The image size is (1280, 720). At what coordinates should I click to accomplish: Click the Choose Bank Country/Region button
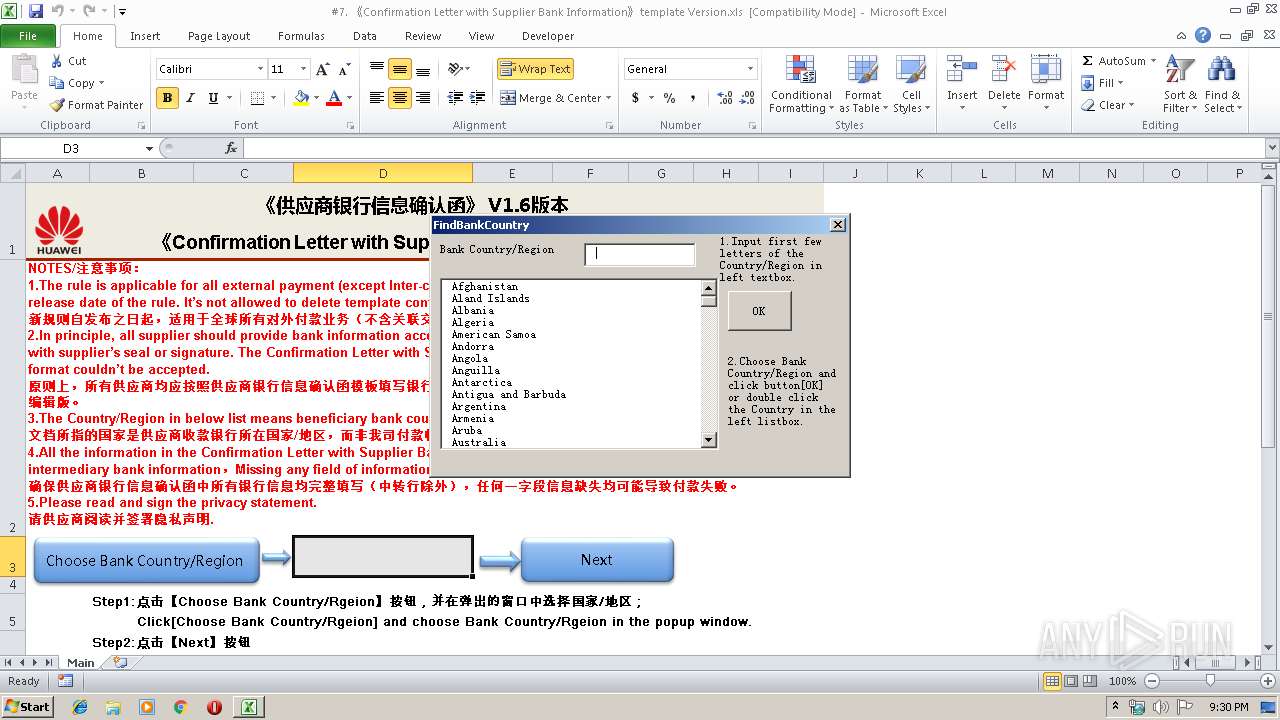[x=146, y=561]
